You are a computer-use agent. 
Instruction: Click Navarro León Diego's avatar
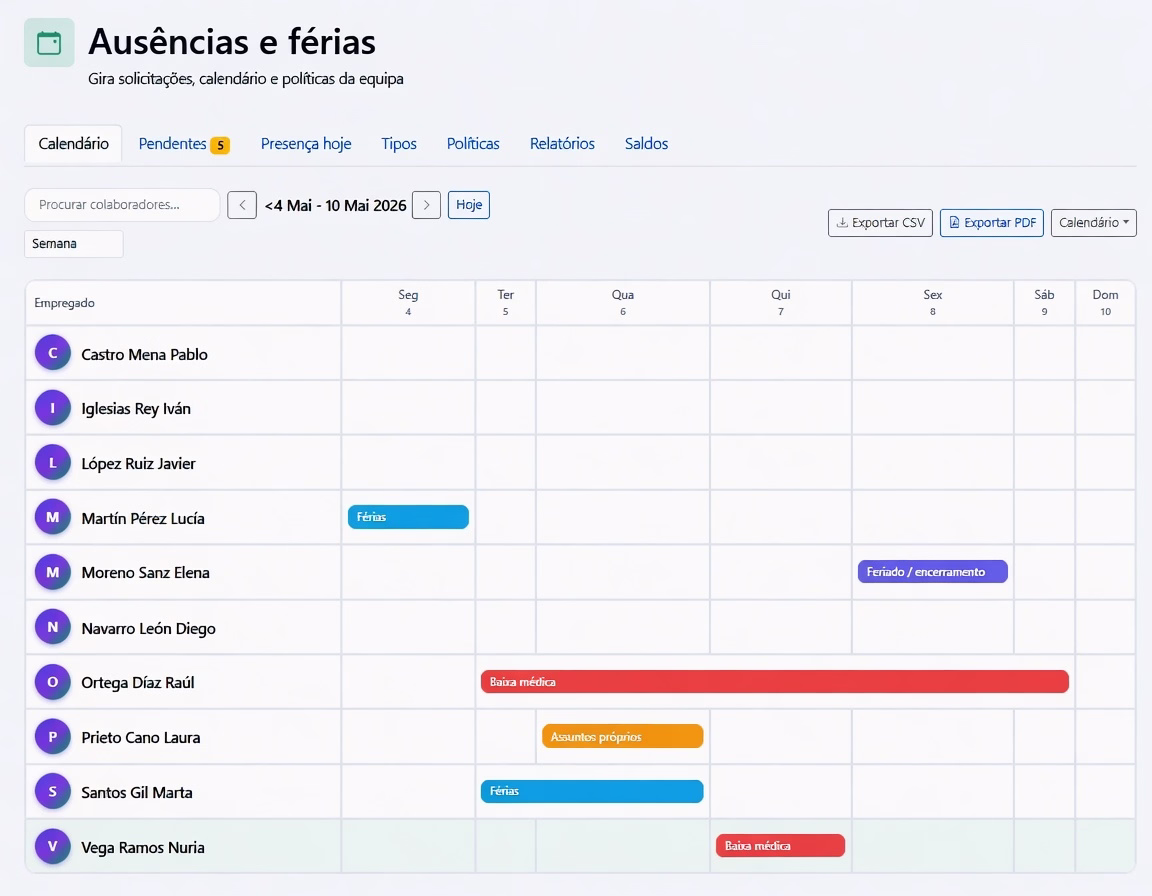click(x=53, y=627)
